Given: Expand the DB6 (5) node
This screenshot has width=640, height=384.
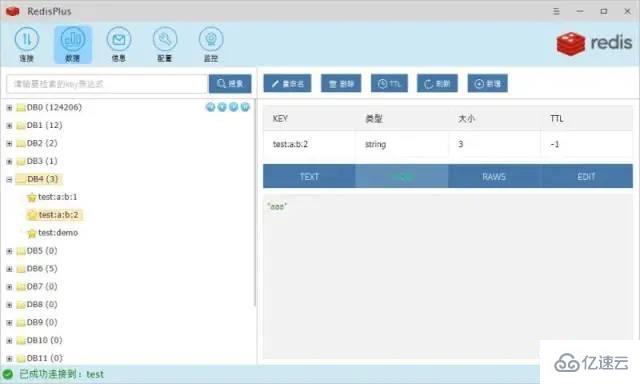Looking at the screenshot, I should (9, 269).
